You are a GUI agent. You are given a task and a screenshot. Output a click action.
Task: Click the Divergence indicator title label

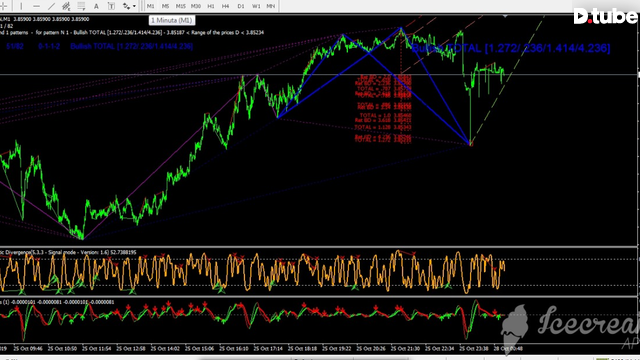pos(68,252)
